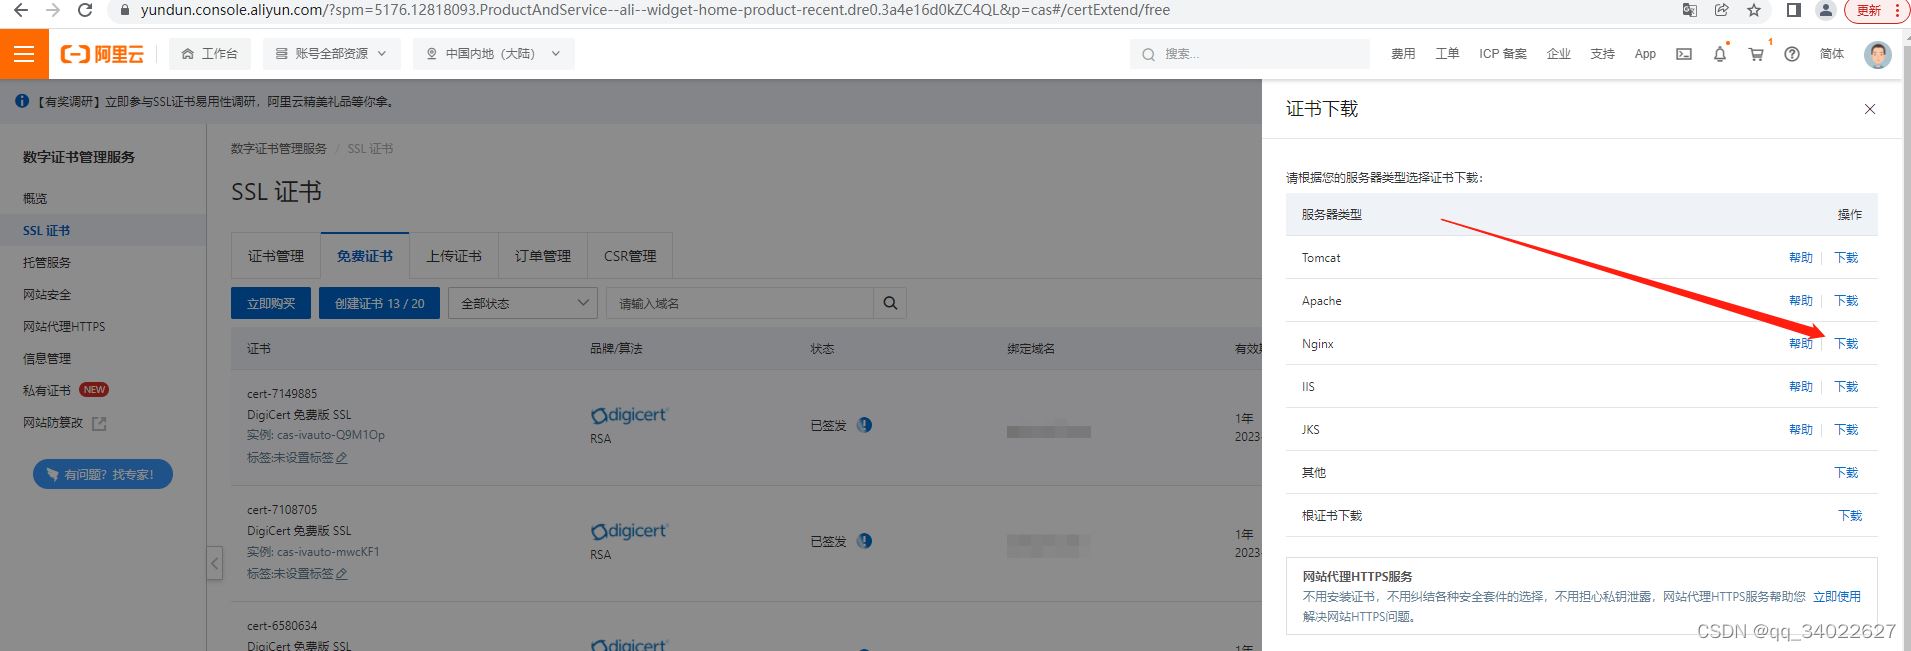Switch to 订单管理 tab
This screenshot has height=651, width=1911.
[x=543, y=256]
